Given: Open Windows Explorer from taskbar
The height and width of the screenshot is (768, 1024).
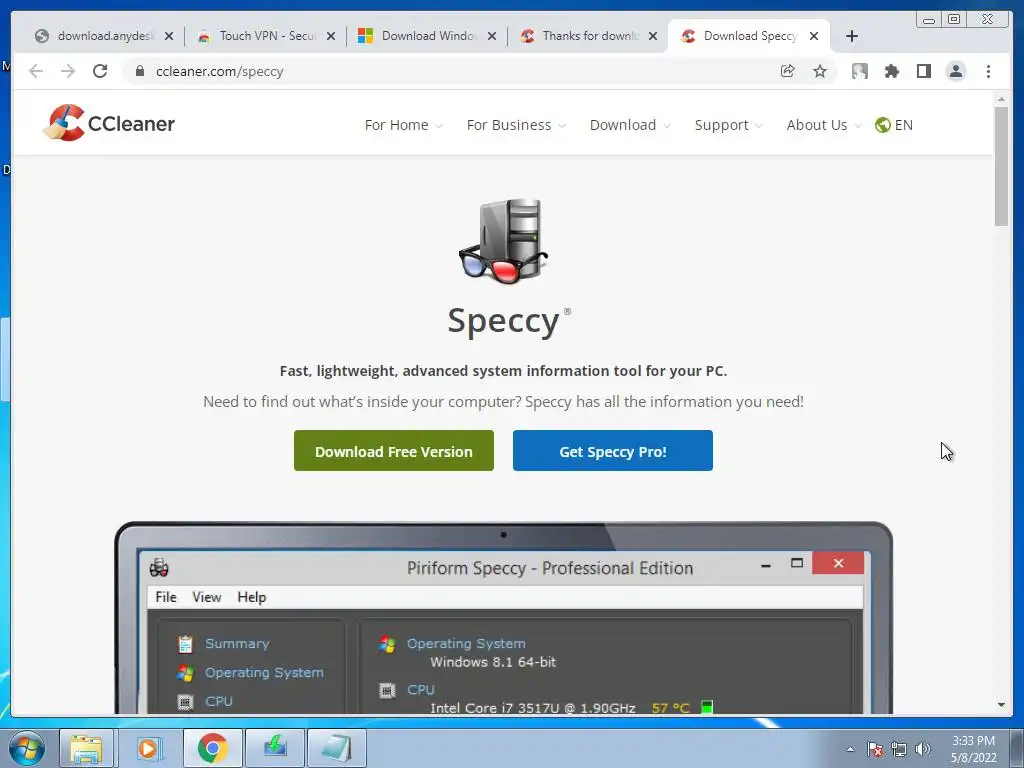Looking at the screenshot, I should [86, 748].
